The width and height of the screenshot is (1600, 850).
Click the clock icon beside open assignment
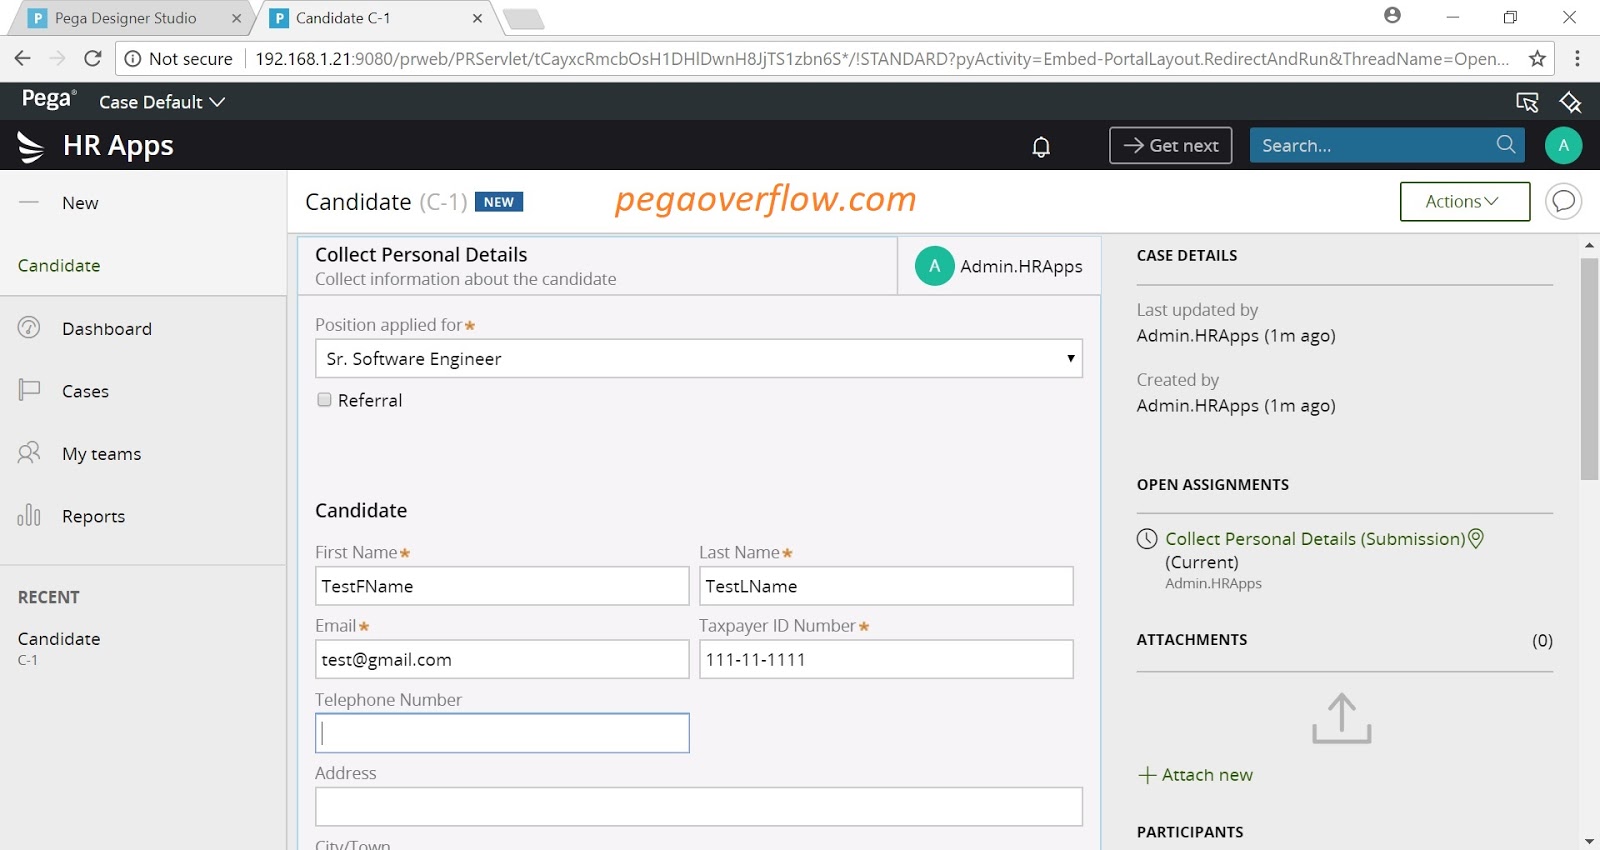[x=1147, y=539]
